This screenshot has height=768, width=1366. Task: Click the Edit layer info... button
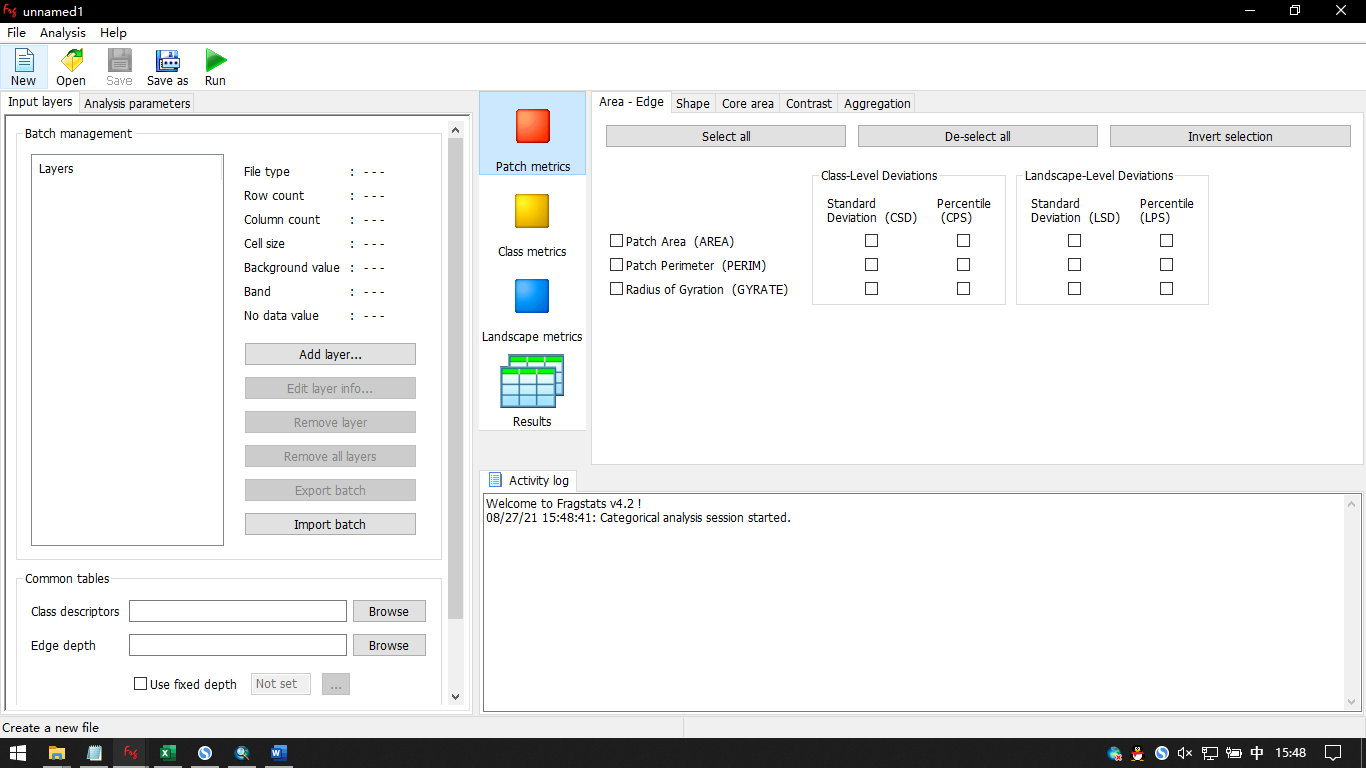point(330,389)
